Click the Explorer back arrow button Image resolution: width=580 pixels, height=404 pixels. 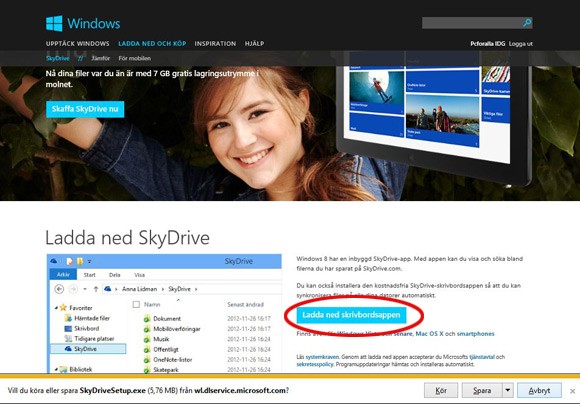[59, 289]
